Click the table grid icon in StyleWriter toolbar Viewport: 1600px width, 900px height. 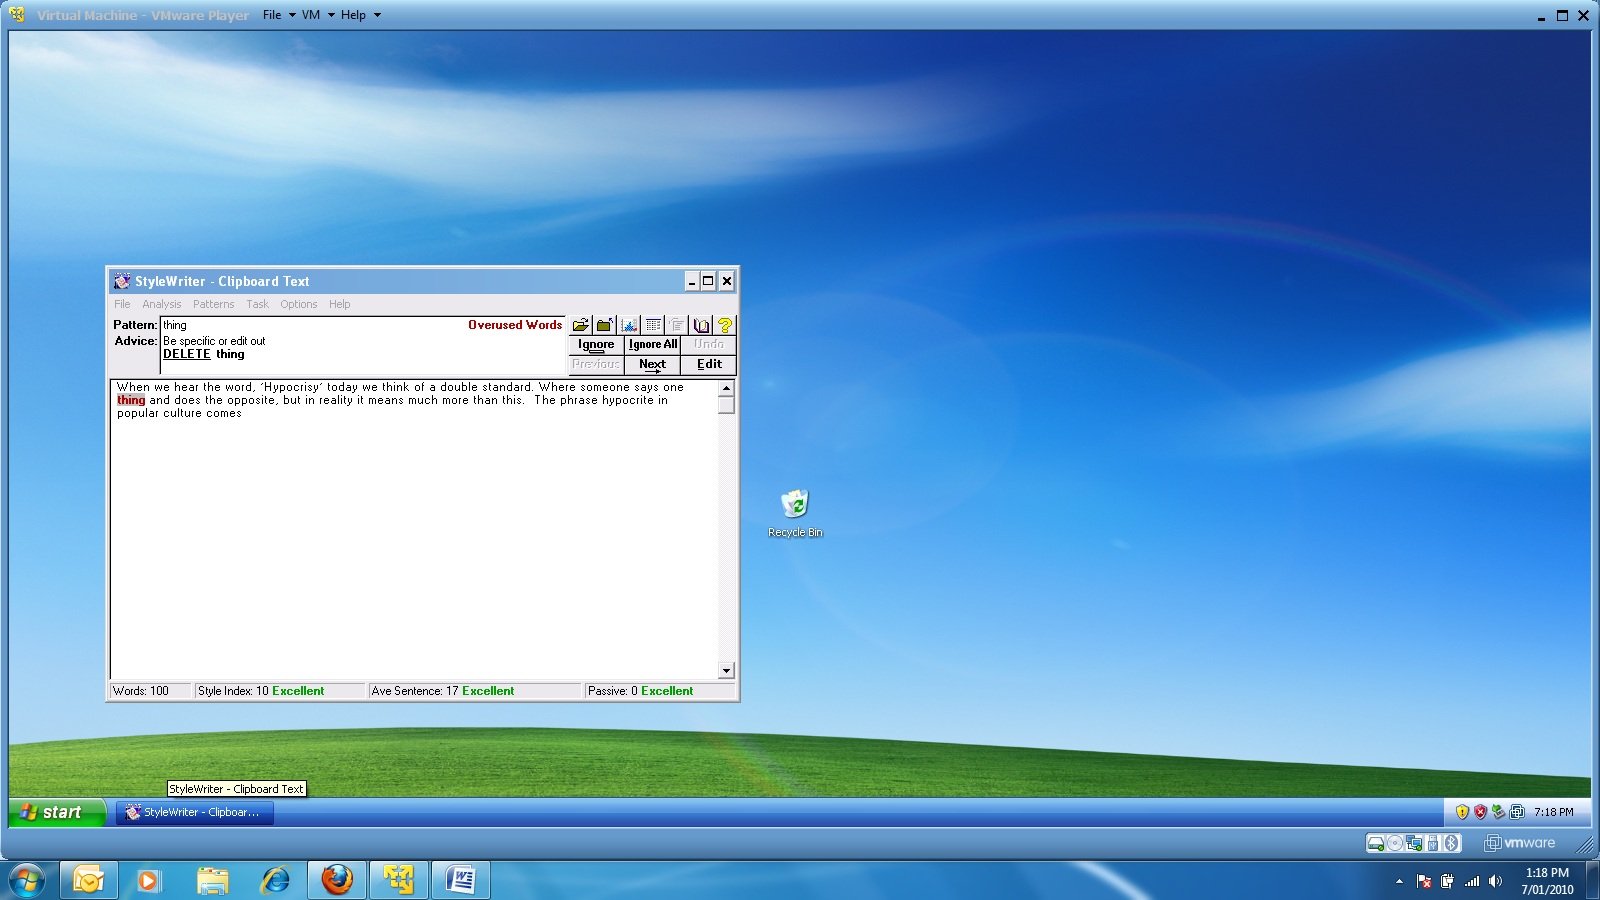click(x=653, y=325)
